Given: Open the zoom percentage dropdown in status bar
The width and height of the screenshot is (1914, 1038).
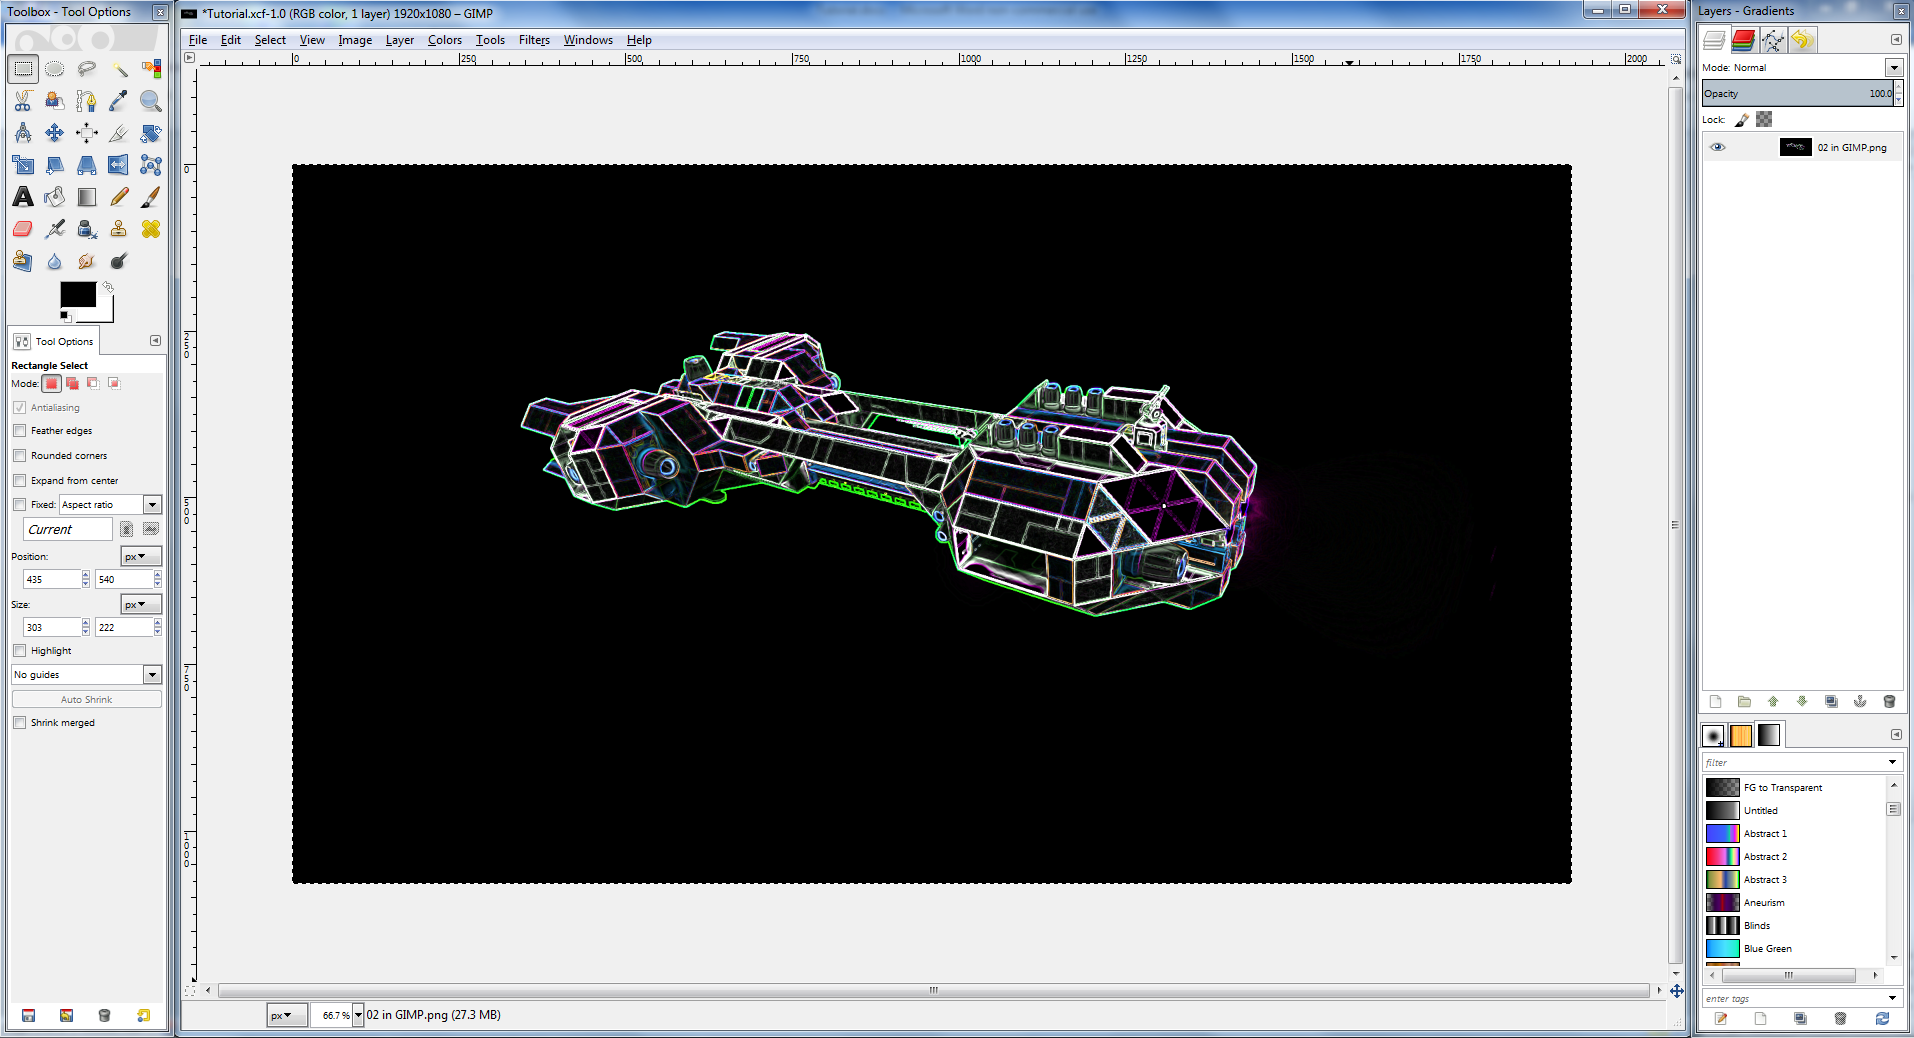Looking at the screenshot, I should (x=358, y=1015).
